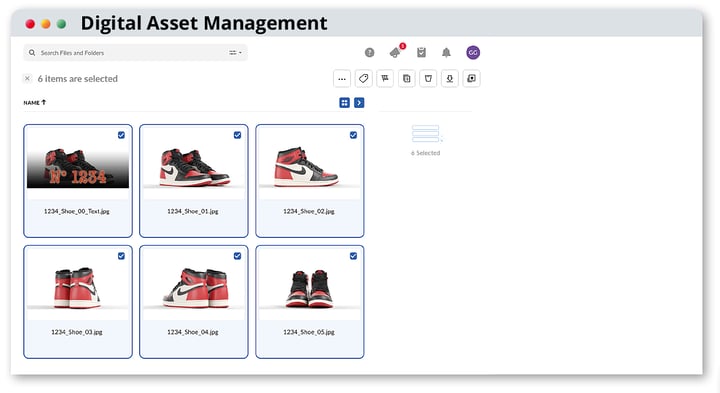
Task: Click the stacked items icon in side panel
Action: point(426,133)
